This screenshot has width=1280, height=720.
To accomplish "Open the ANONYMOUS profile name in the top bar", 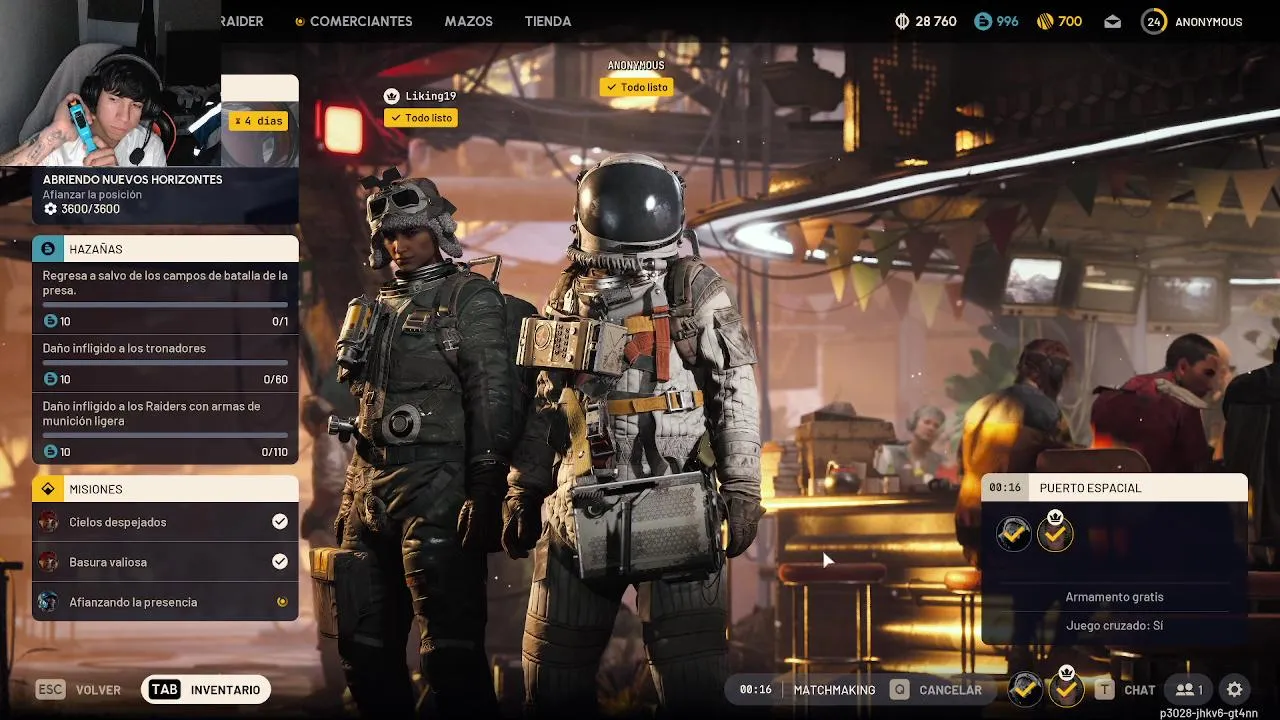I will pos(1209,22).
